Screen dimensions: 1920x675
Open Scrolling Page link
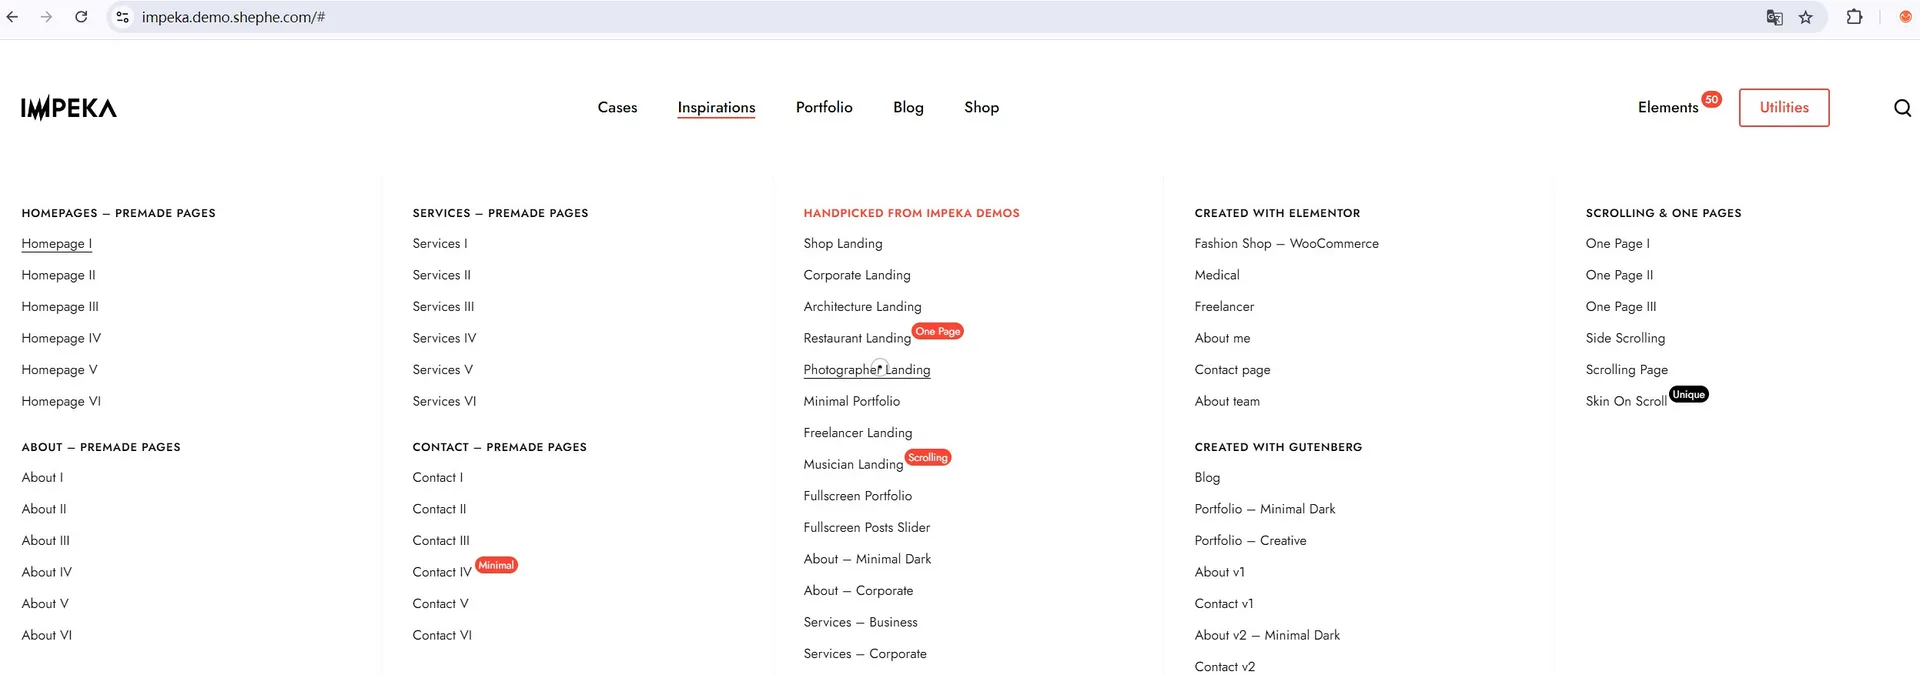coord(1626,370)
